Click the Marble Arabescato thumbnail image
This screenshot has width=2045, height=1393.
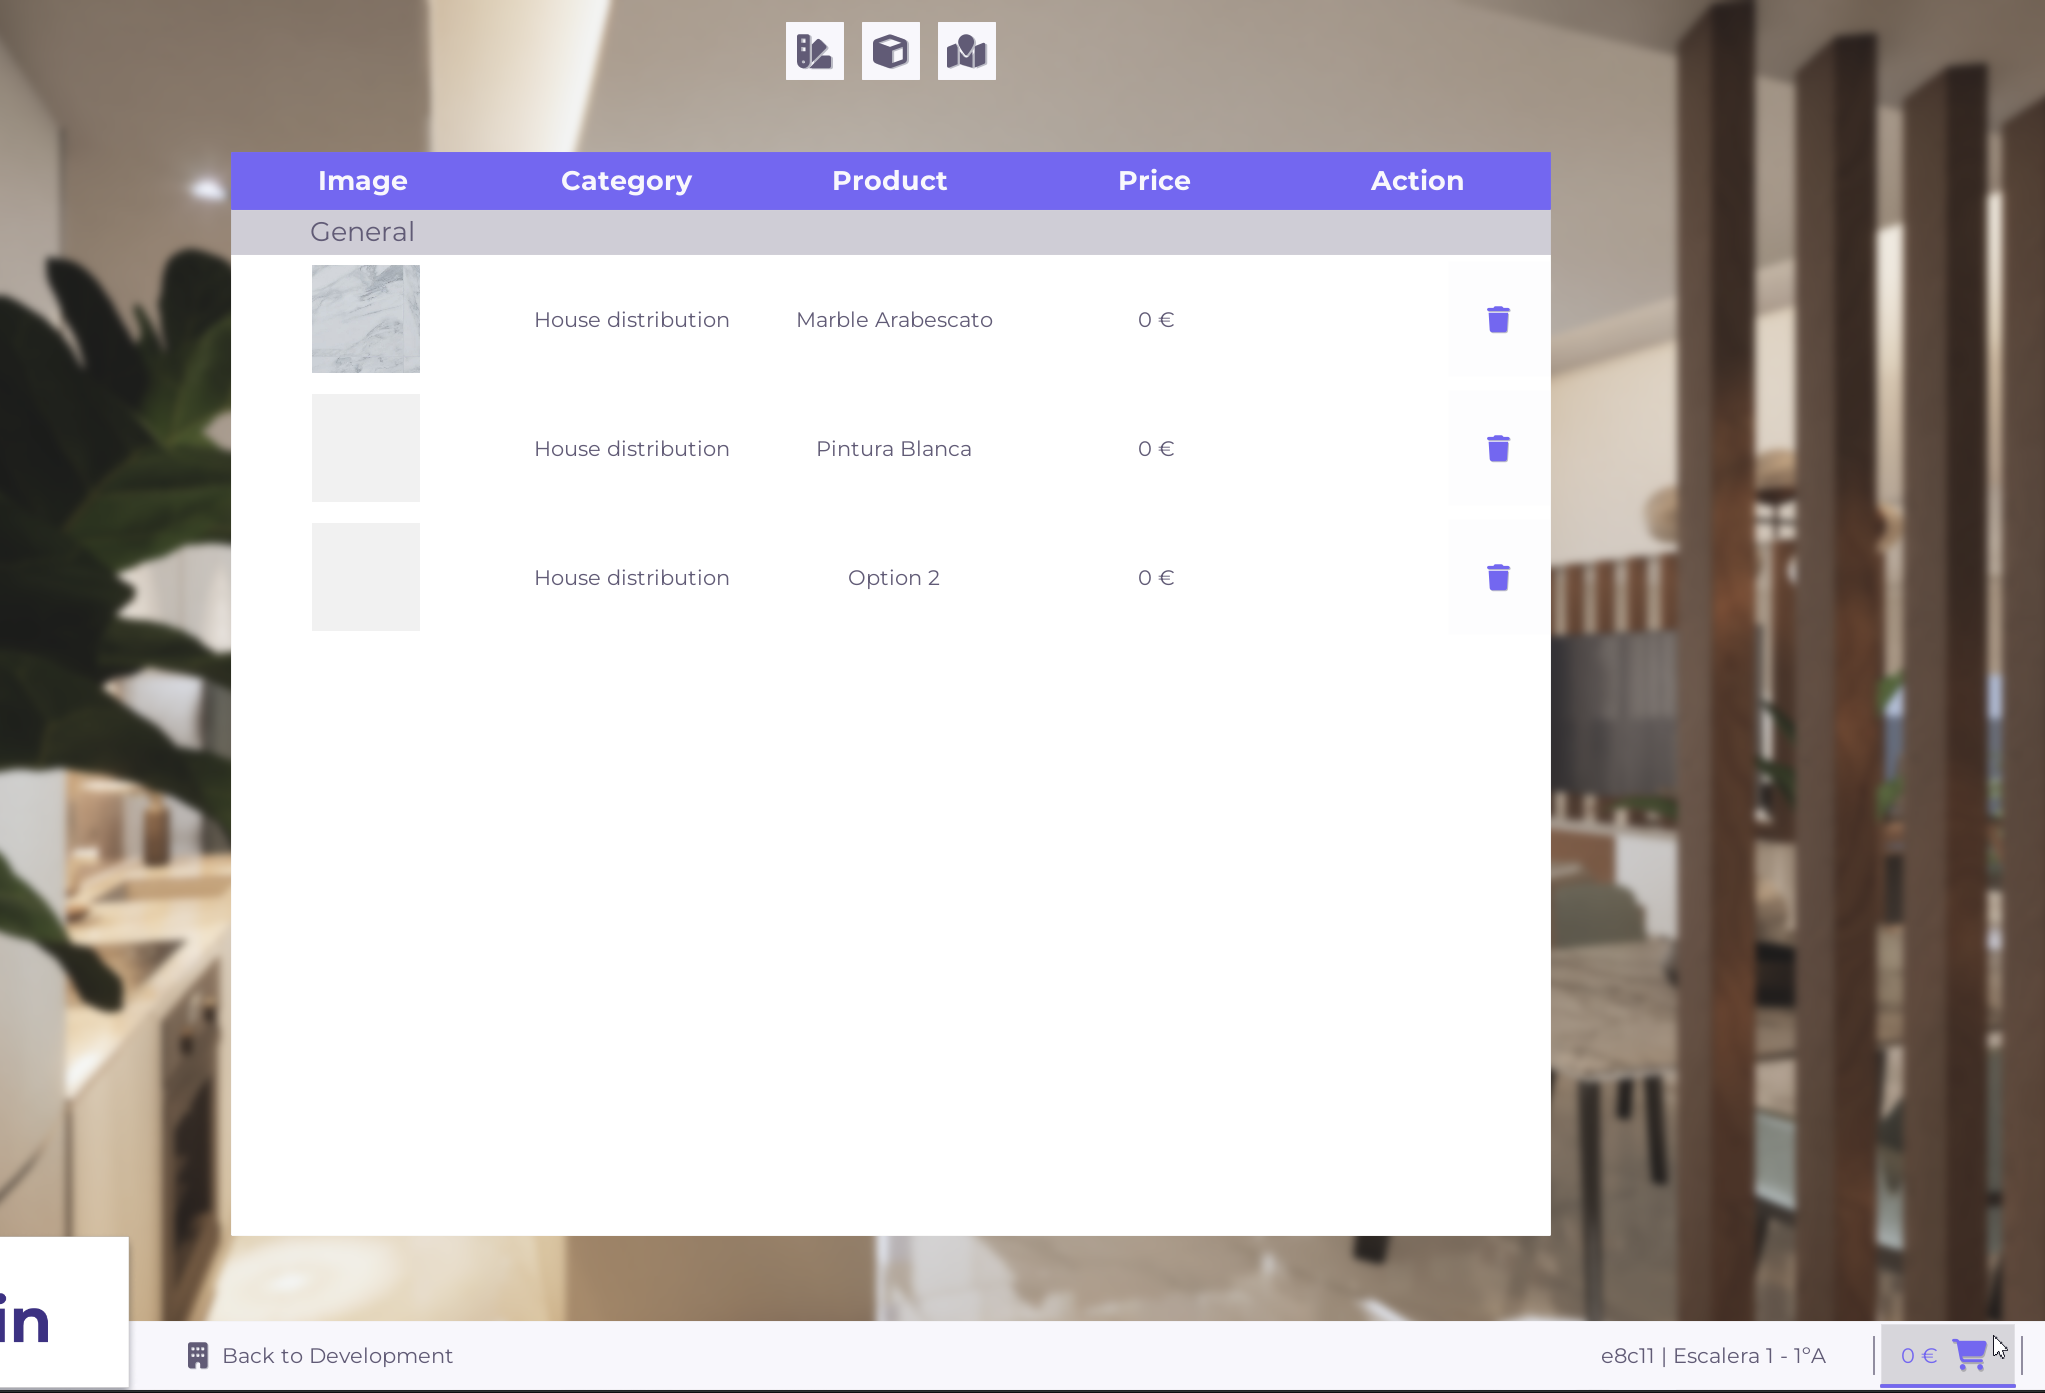(366, 319)
